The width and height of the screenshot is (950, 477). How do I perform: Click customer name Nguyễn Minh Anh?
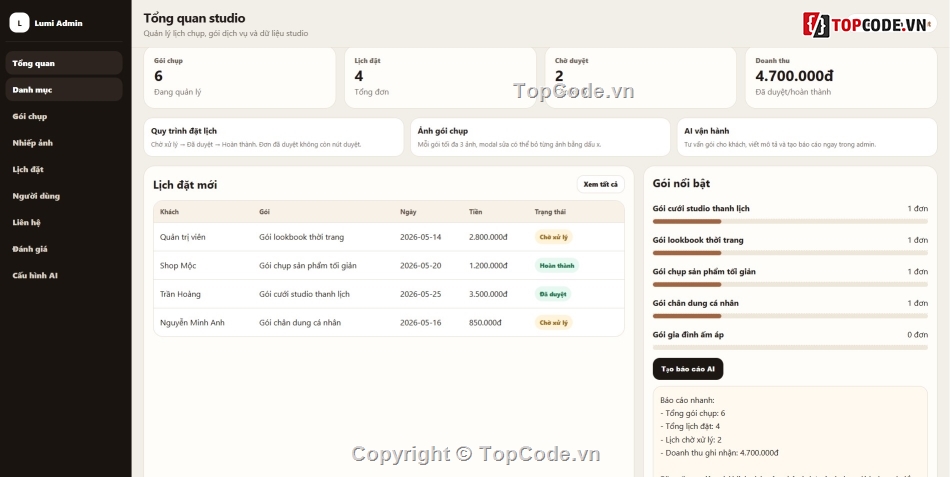point(192,322)
